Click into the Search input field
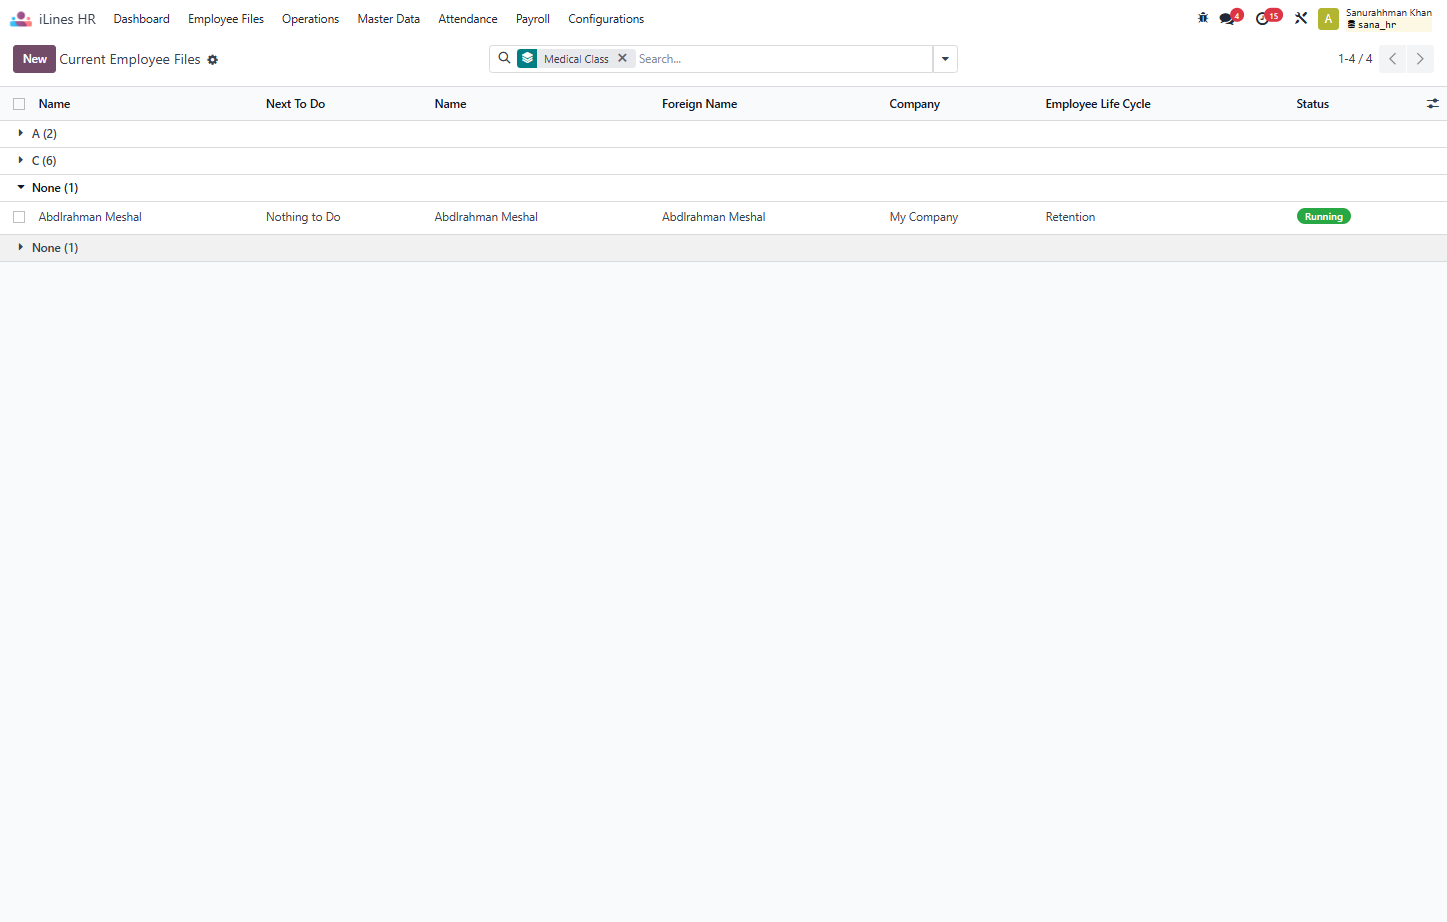The image size is (1447, 922). (x=783, y=59)
